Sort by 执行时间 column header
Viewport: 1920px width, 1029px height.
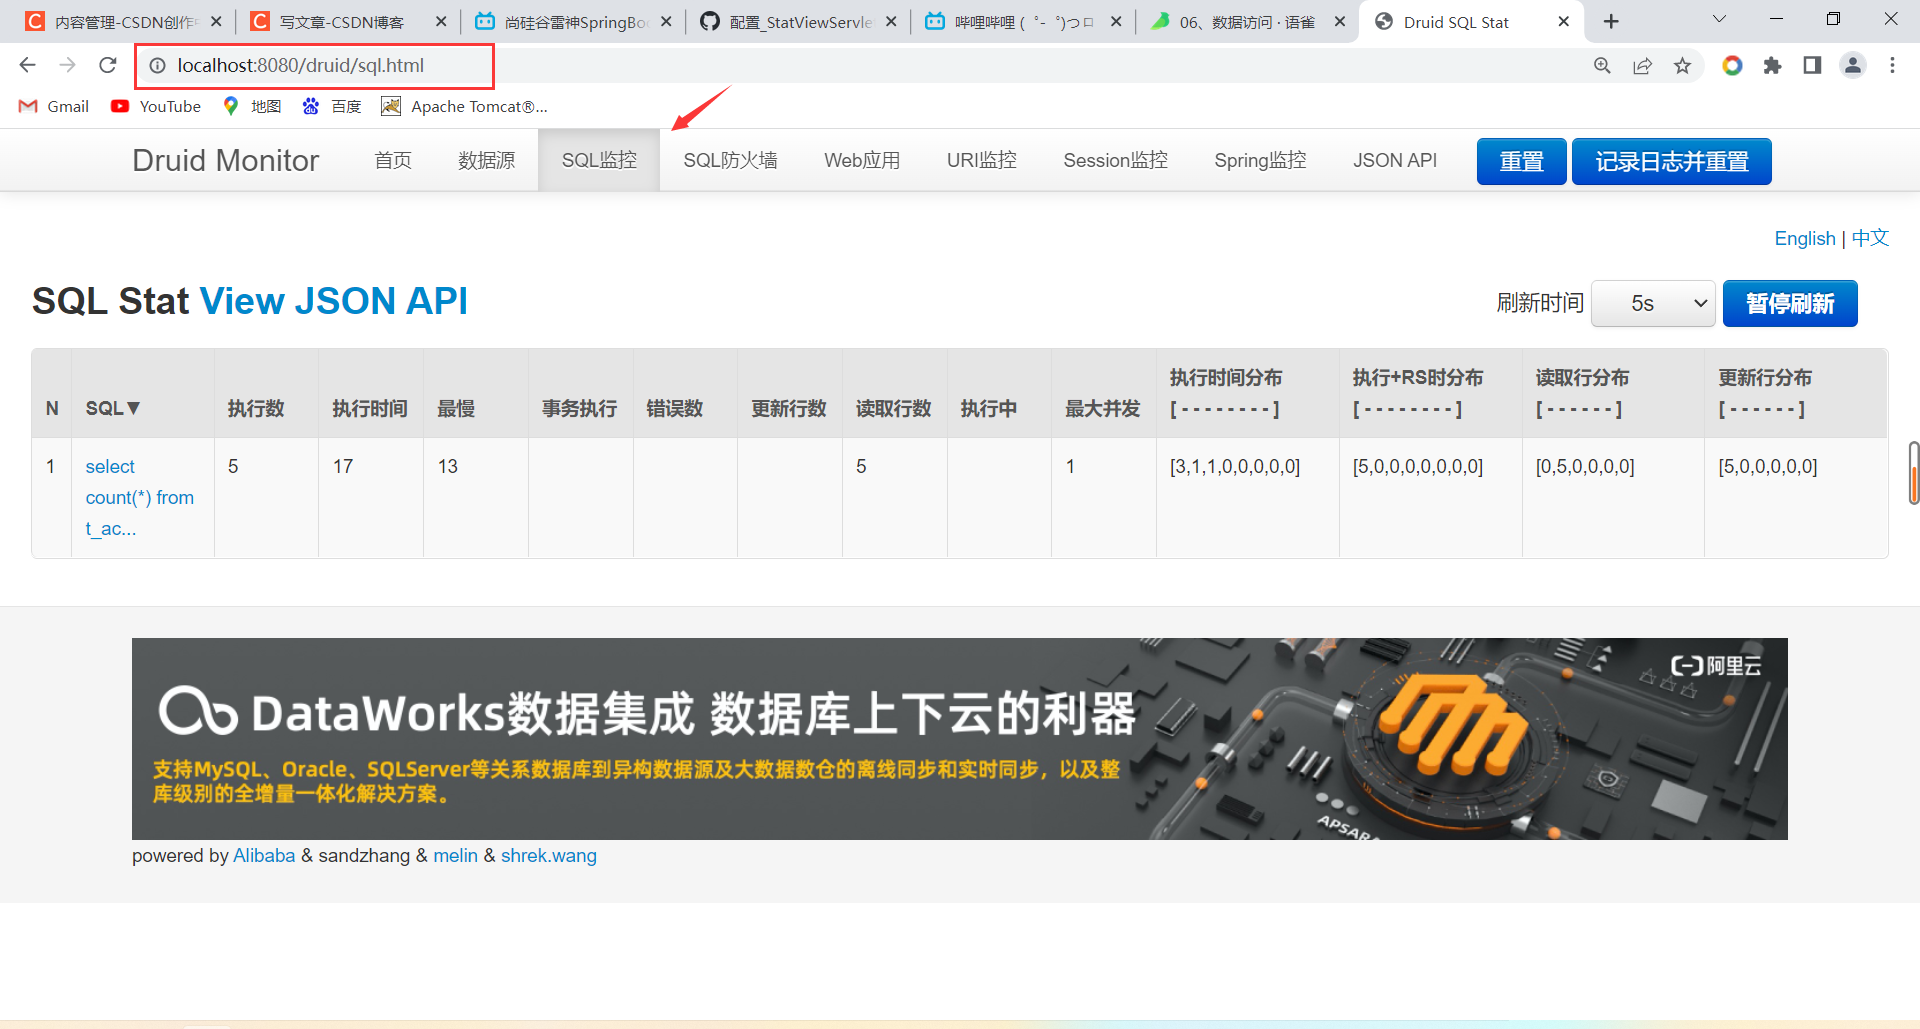click(370, 408)
